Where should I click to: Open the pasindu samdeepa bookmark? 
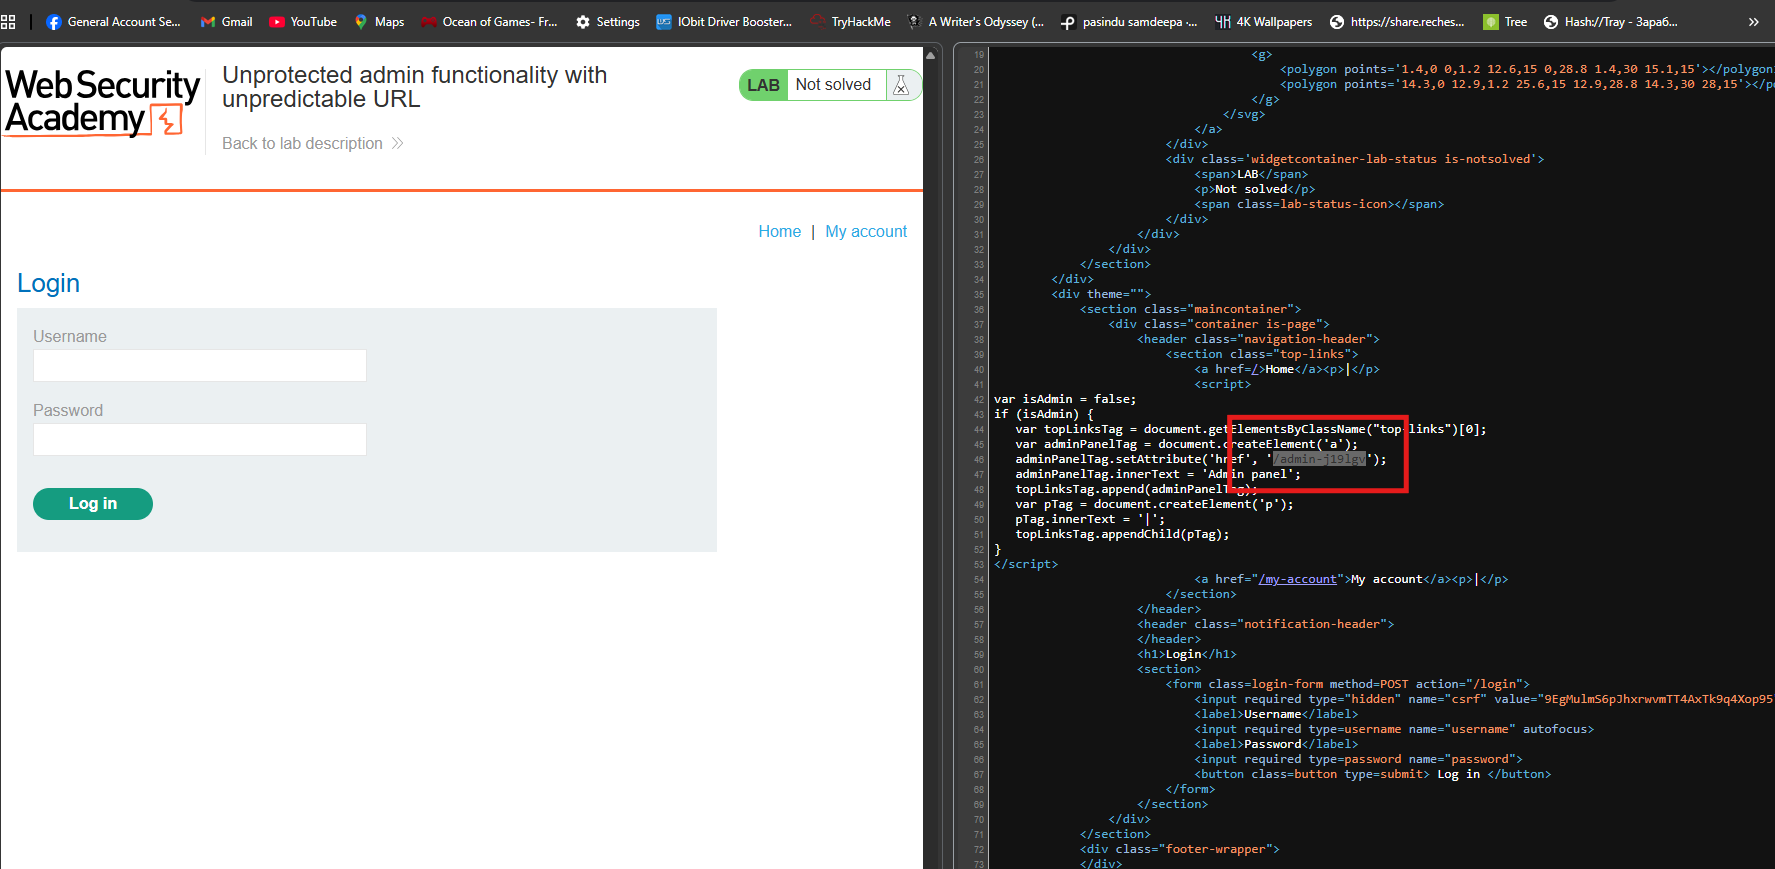1128,21
